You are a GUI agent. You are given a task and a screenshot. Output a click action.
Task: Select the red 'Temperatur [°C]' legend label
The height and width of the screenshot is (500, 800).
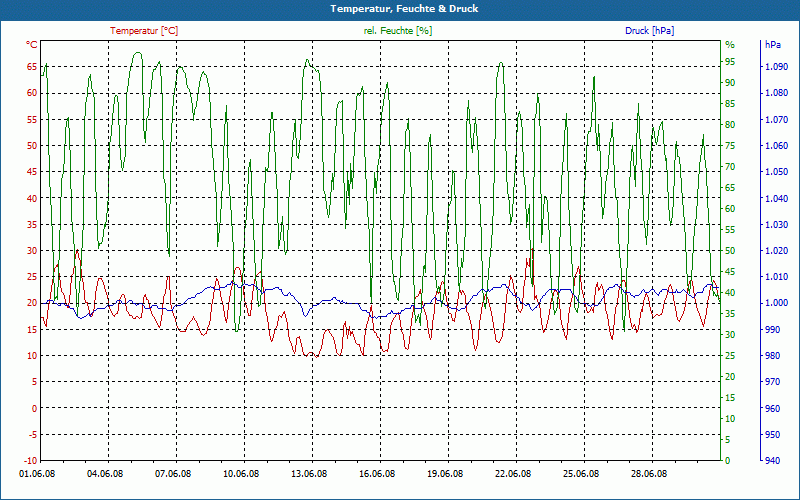click(144, 31)
